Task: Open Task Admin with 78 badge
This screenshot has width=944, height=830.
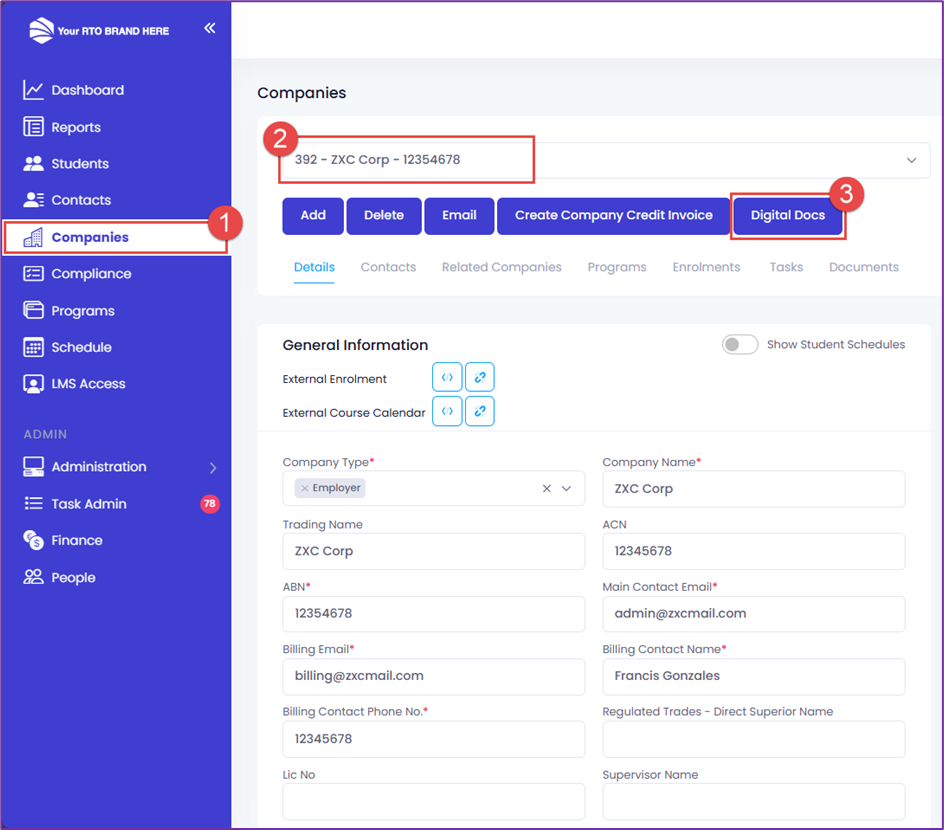Action: pyautogui.click(x=89, y=504)
